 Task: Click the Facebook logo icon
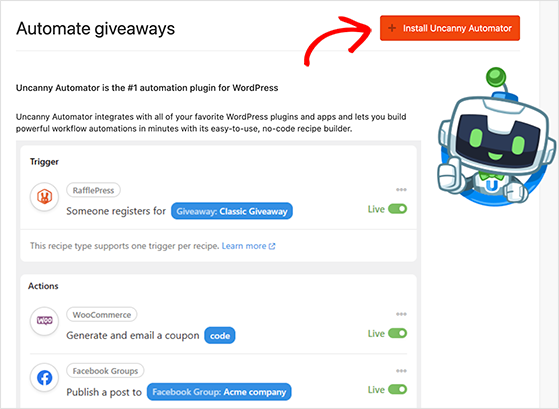pos(45,378)
